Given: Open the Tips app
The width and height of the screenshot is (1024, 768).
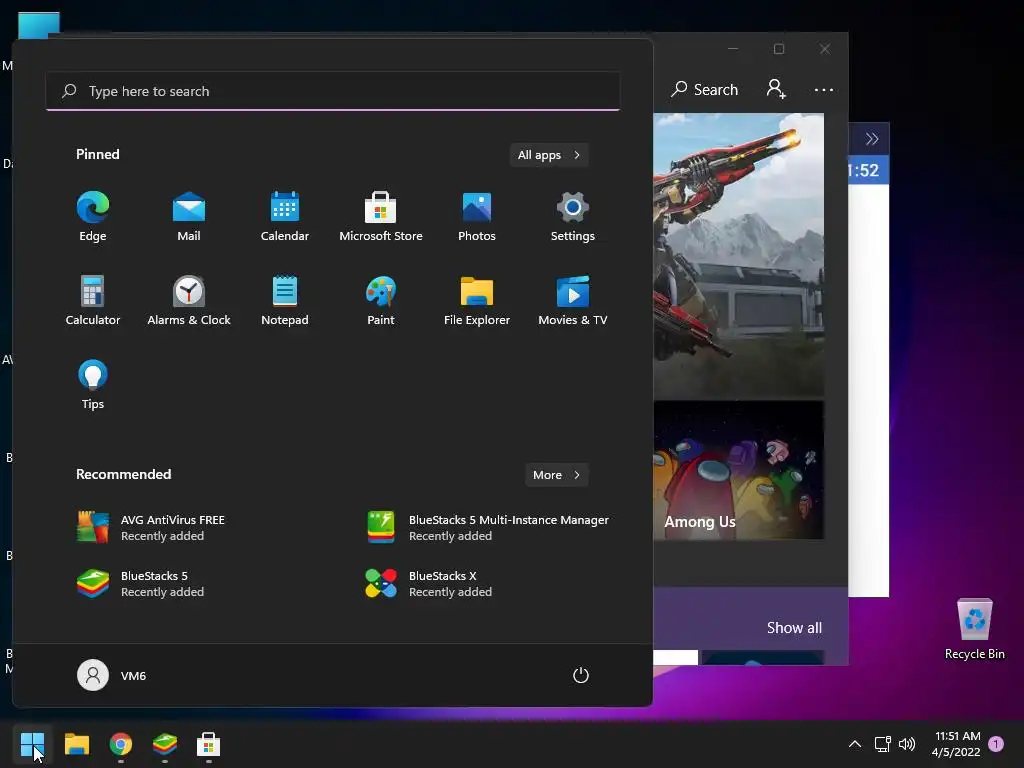Looking at the screenshot, I should point(93,385).
